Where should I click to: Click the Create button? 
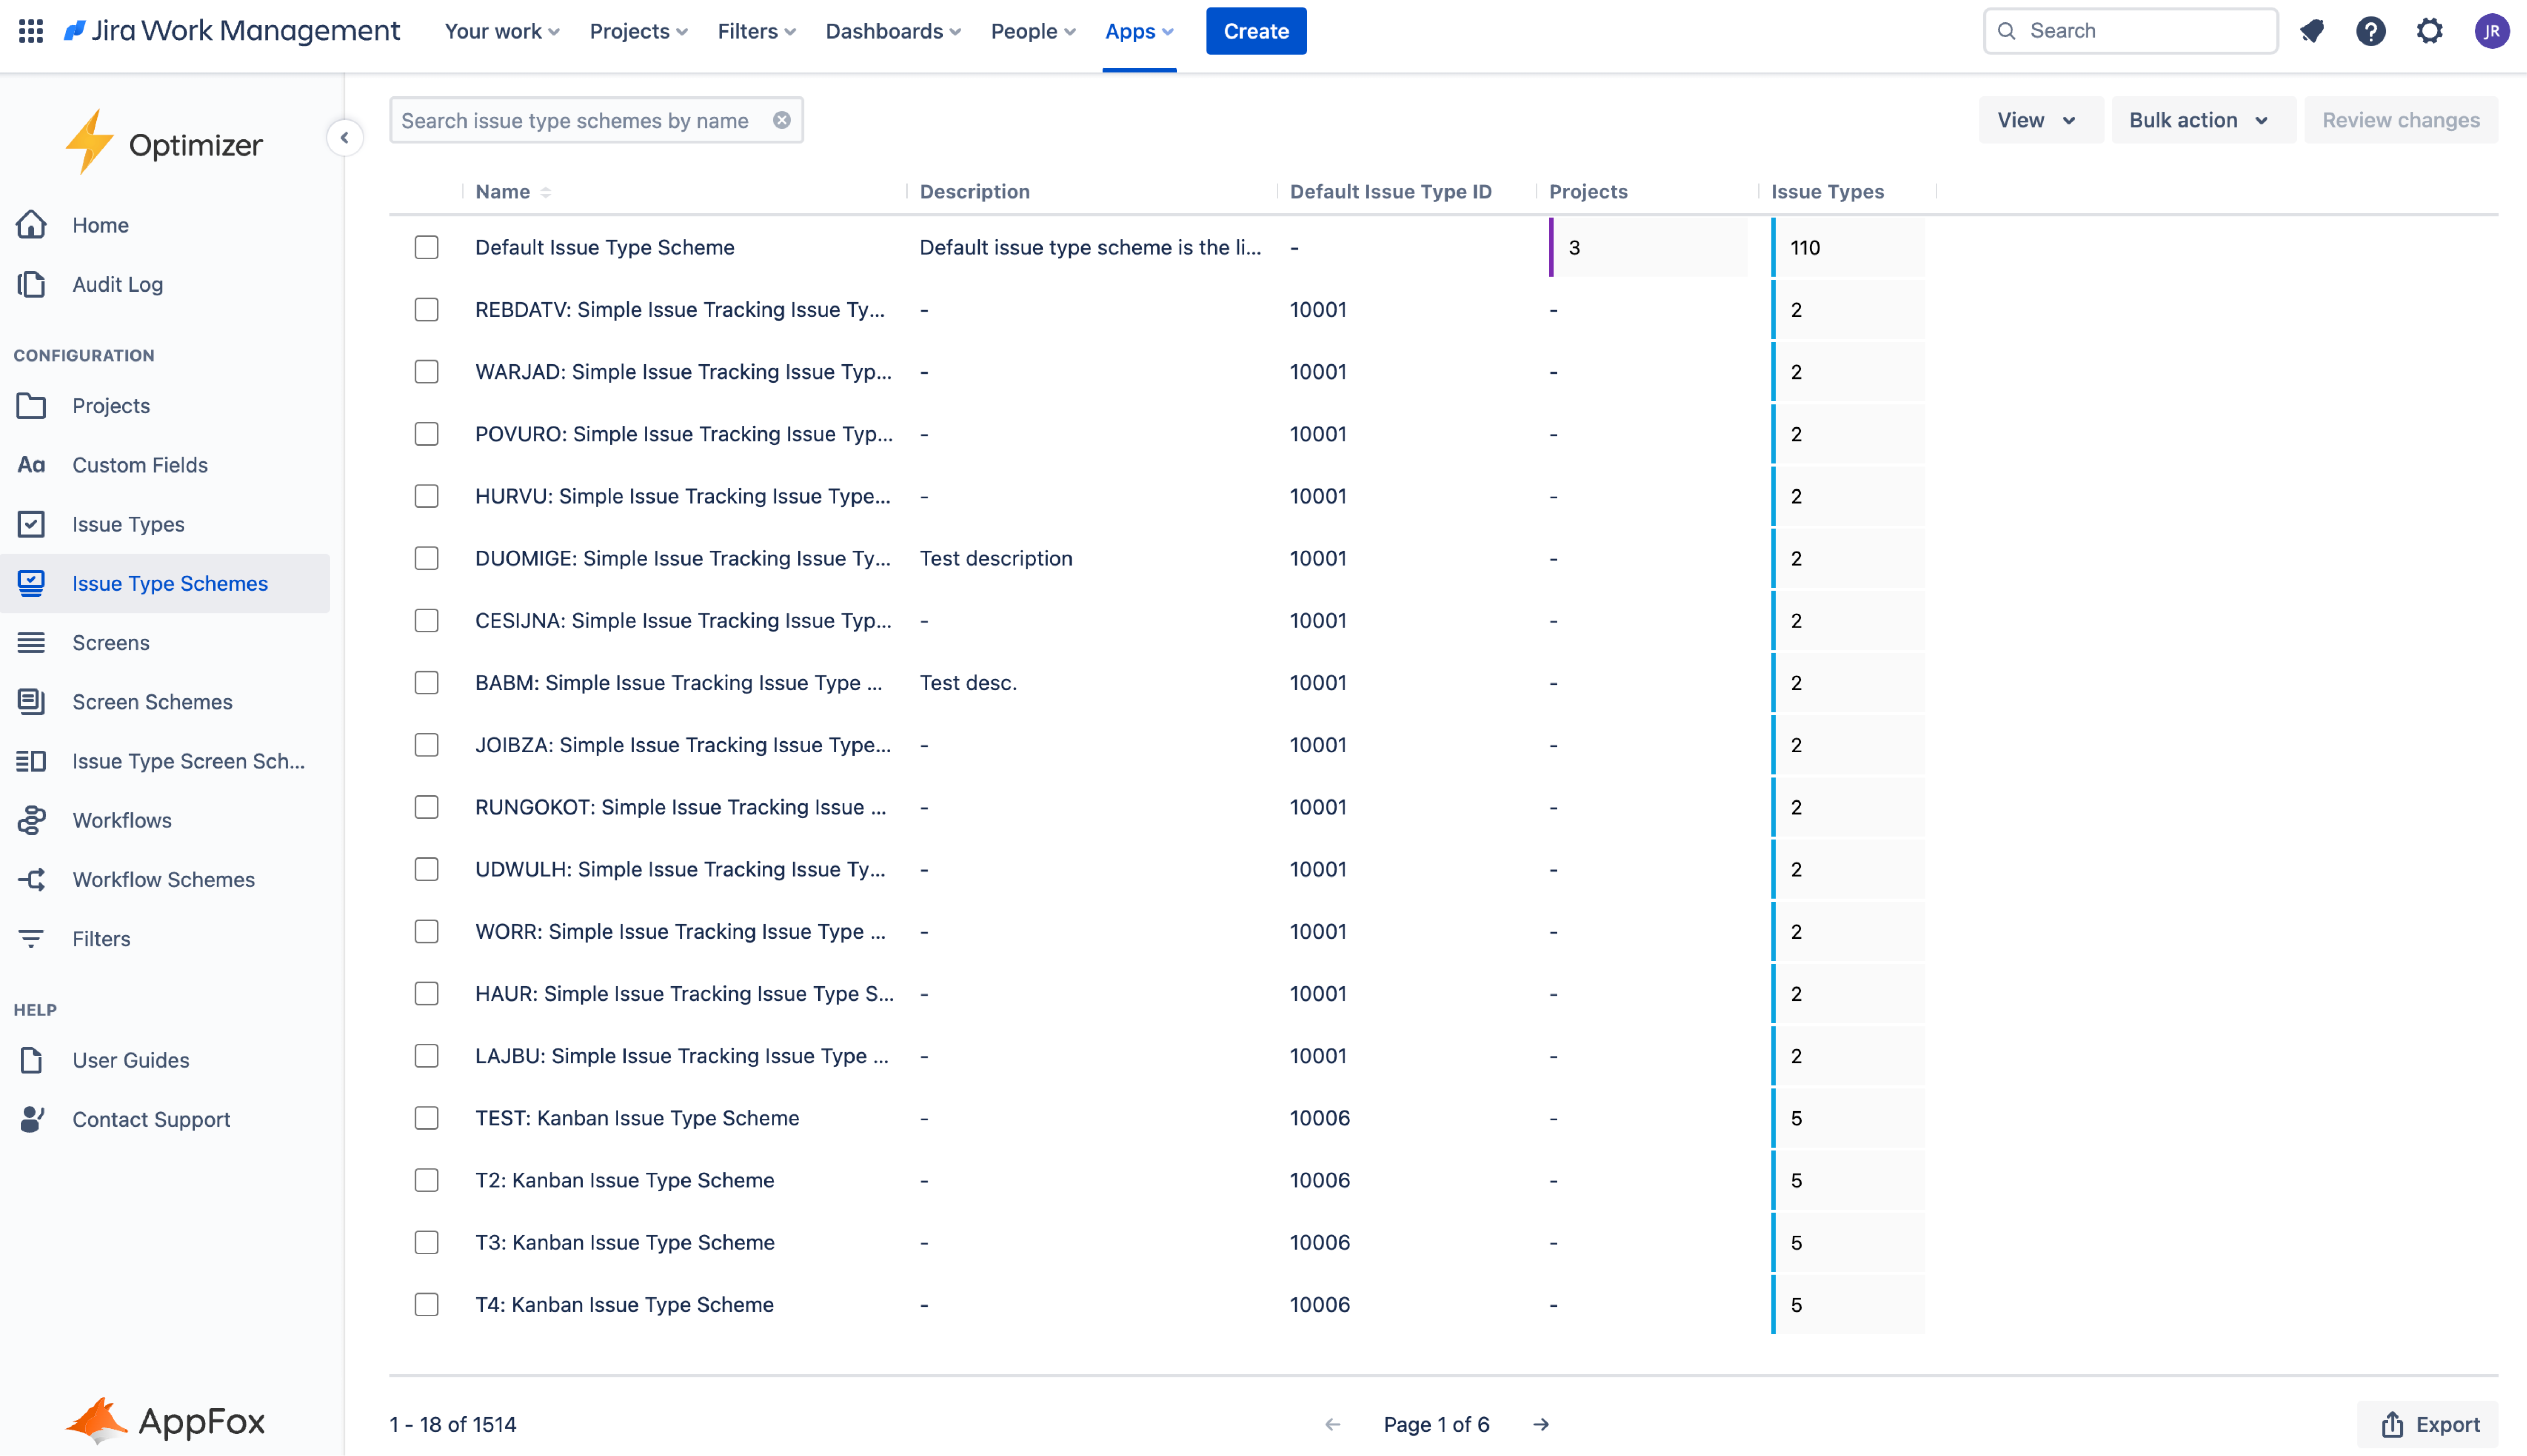[x=1256, y=31]
